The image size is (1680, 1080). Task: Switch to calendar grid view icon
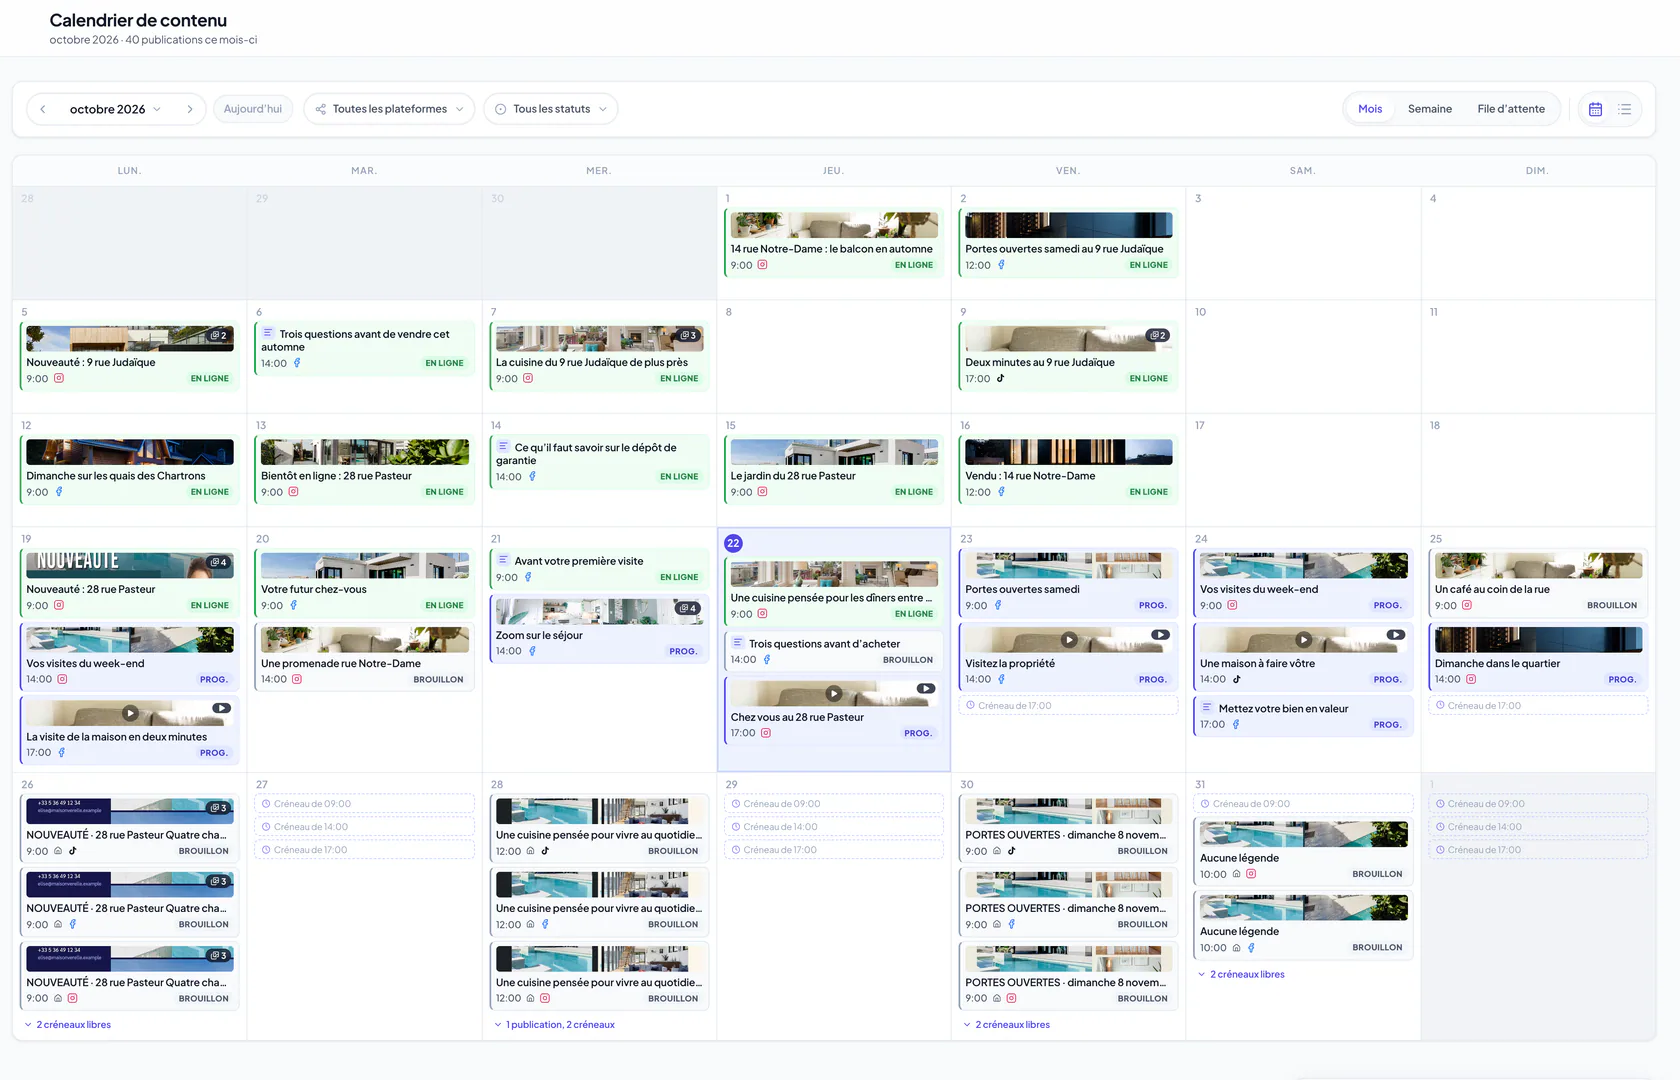(1596, 109)
